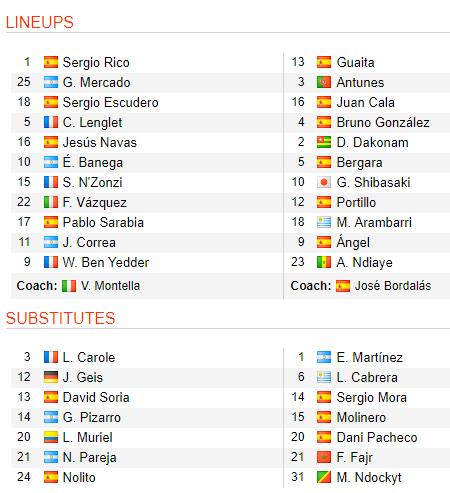The image size is (450, 493).
Task: Click the Japan flag next to G. Shibasaki
Action: click(324, 182)
